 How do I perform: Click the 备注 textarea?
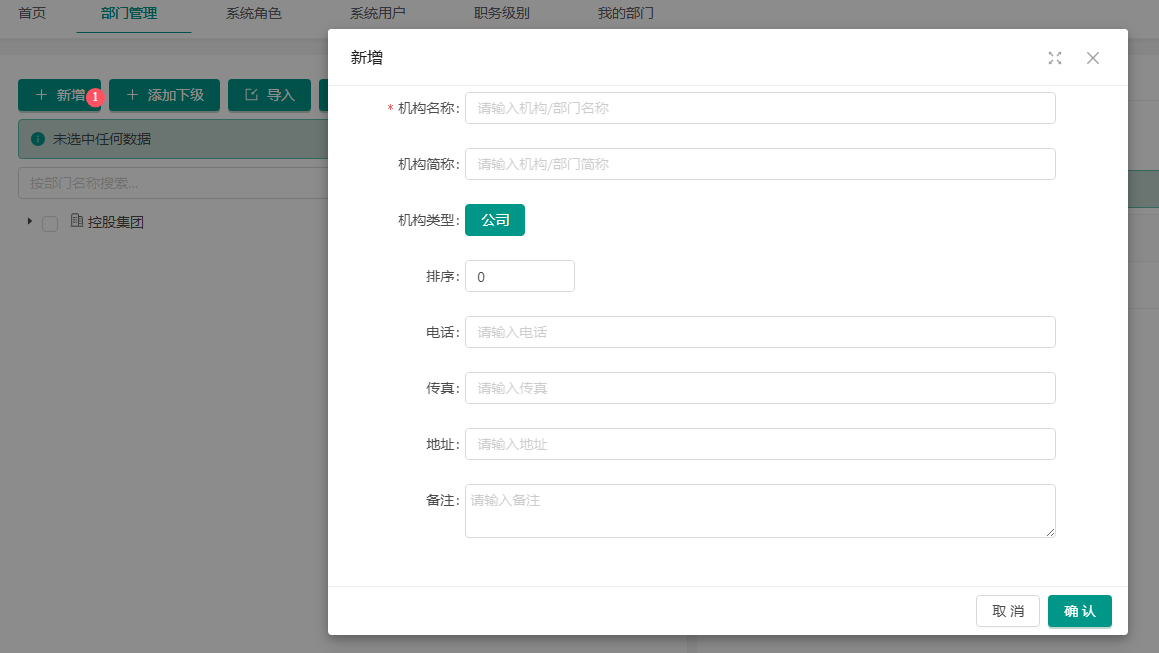point(760,511)
